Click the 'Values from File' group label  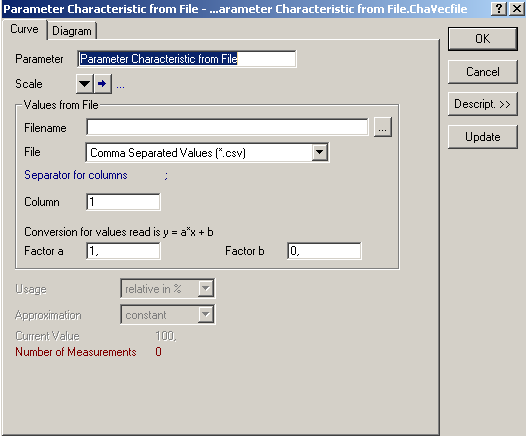point(61,105)
